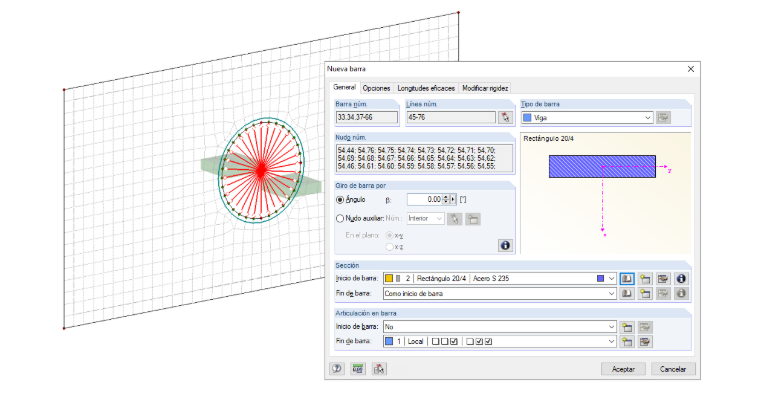The image size is (760, 420).
Task: Click the Cancelar button
Action: [673, 369]
